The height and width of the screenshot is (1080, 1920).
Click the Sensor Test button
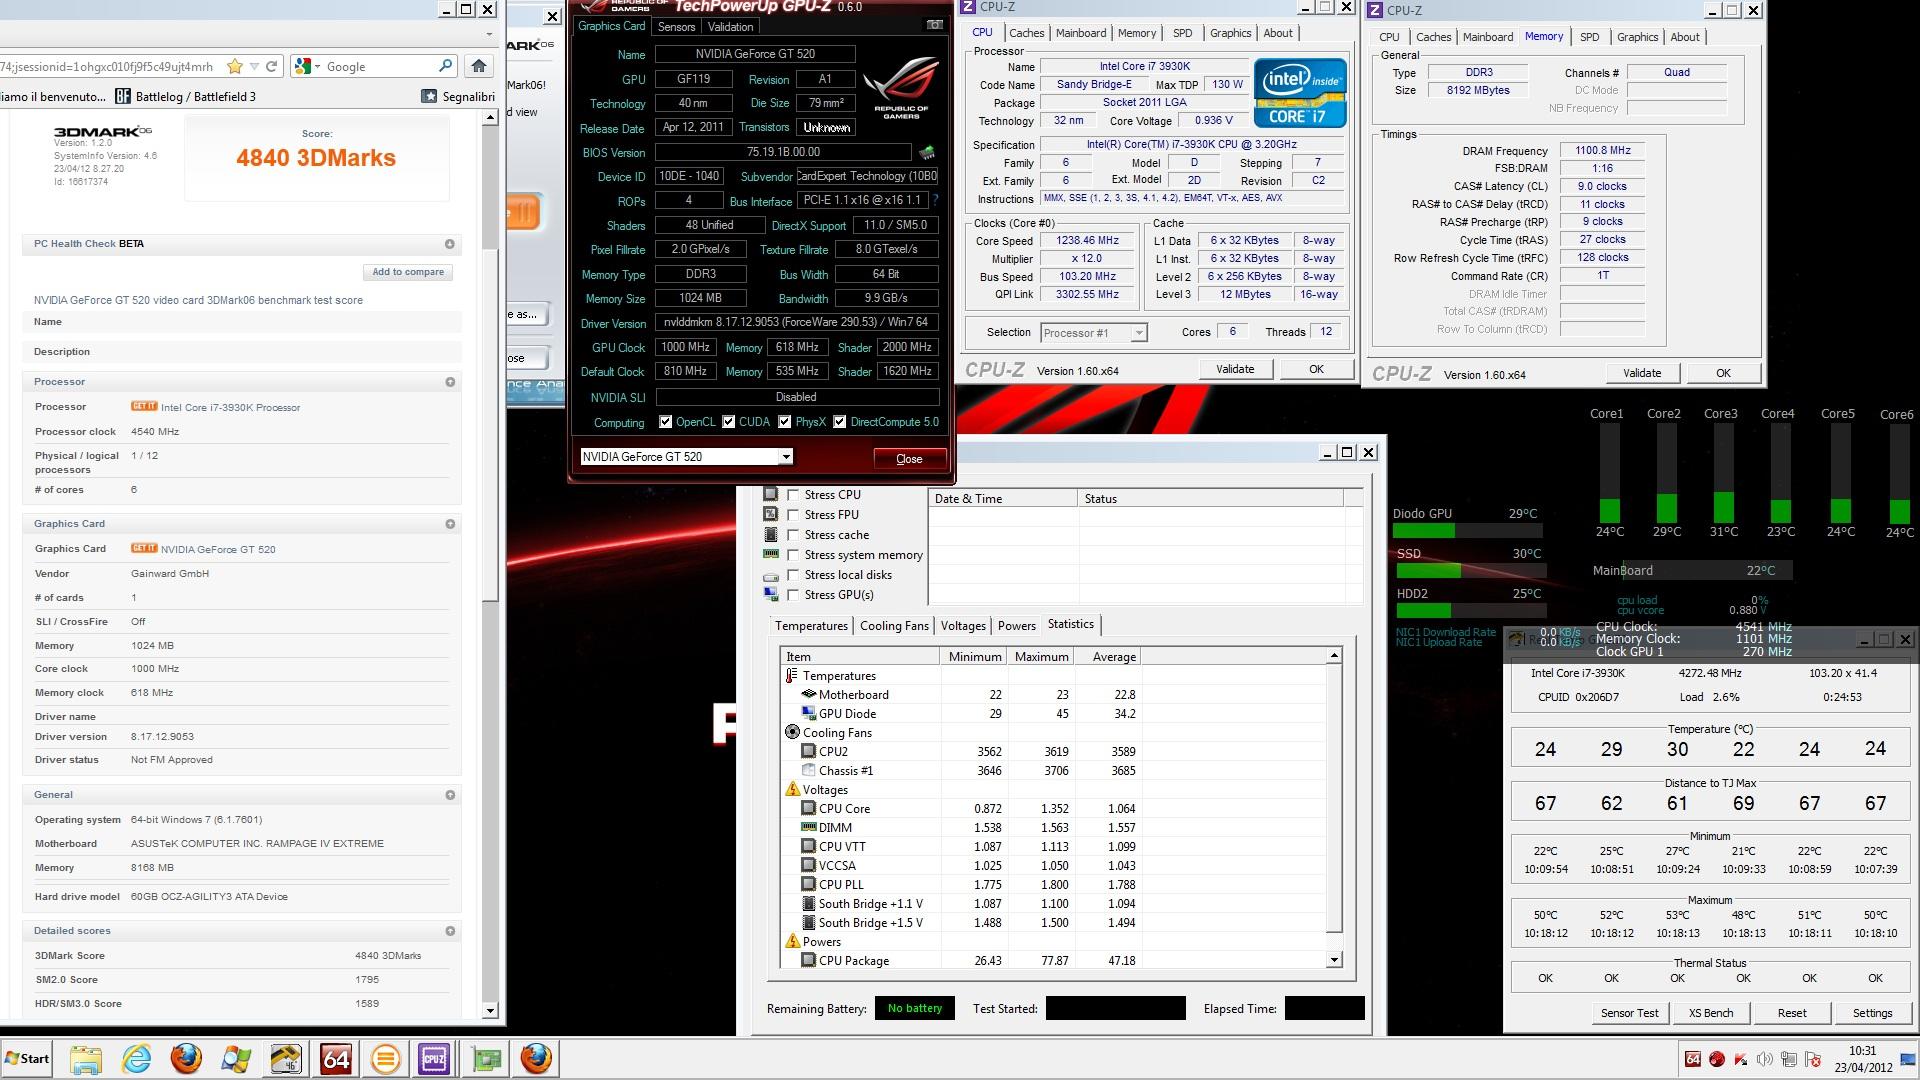pyautogui.click(x=1629, y=1013)
